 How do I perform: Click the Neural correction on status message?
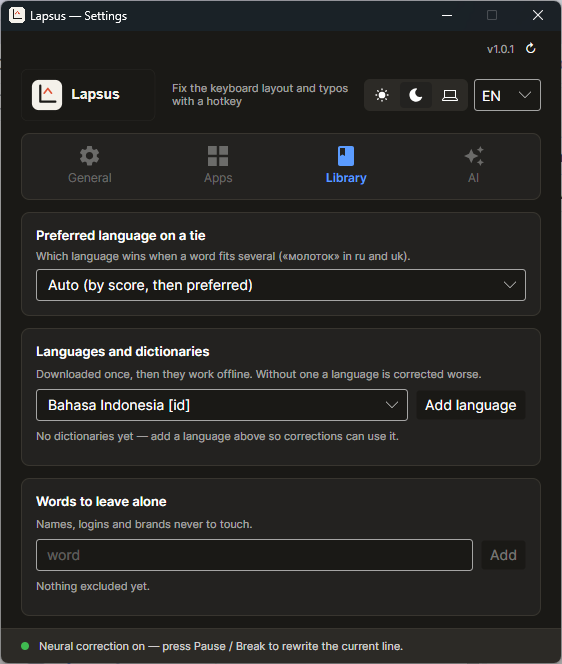tap(221, 646)
